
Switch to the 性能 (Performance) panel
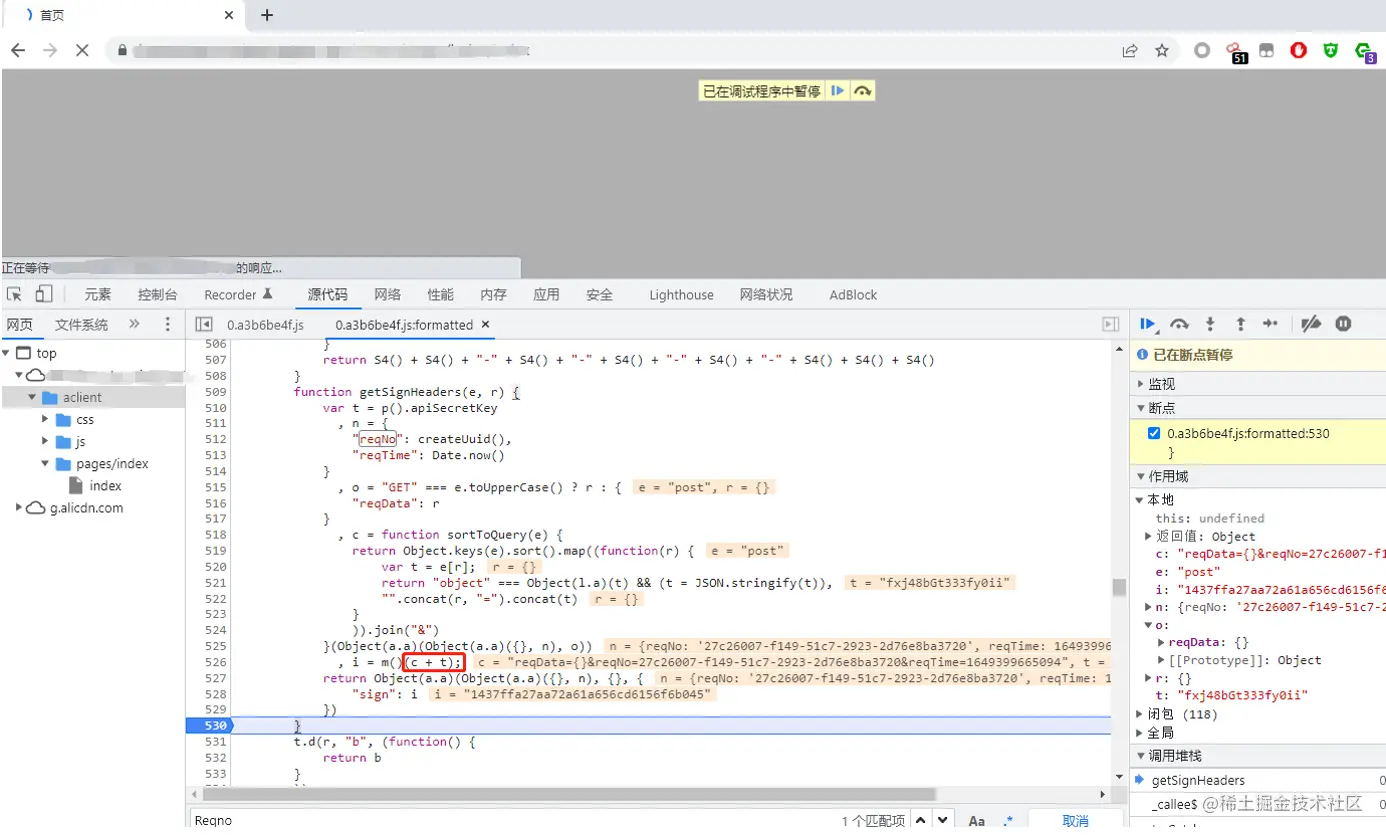pyautogui.click(x=441, y=294)
